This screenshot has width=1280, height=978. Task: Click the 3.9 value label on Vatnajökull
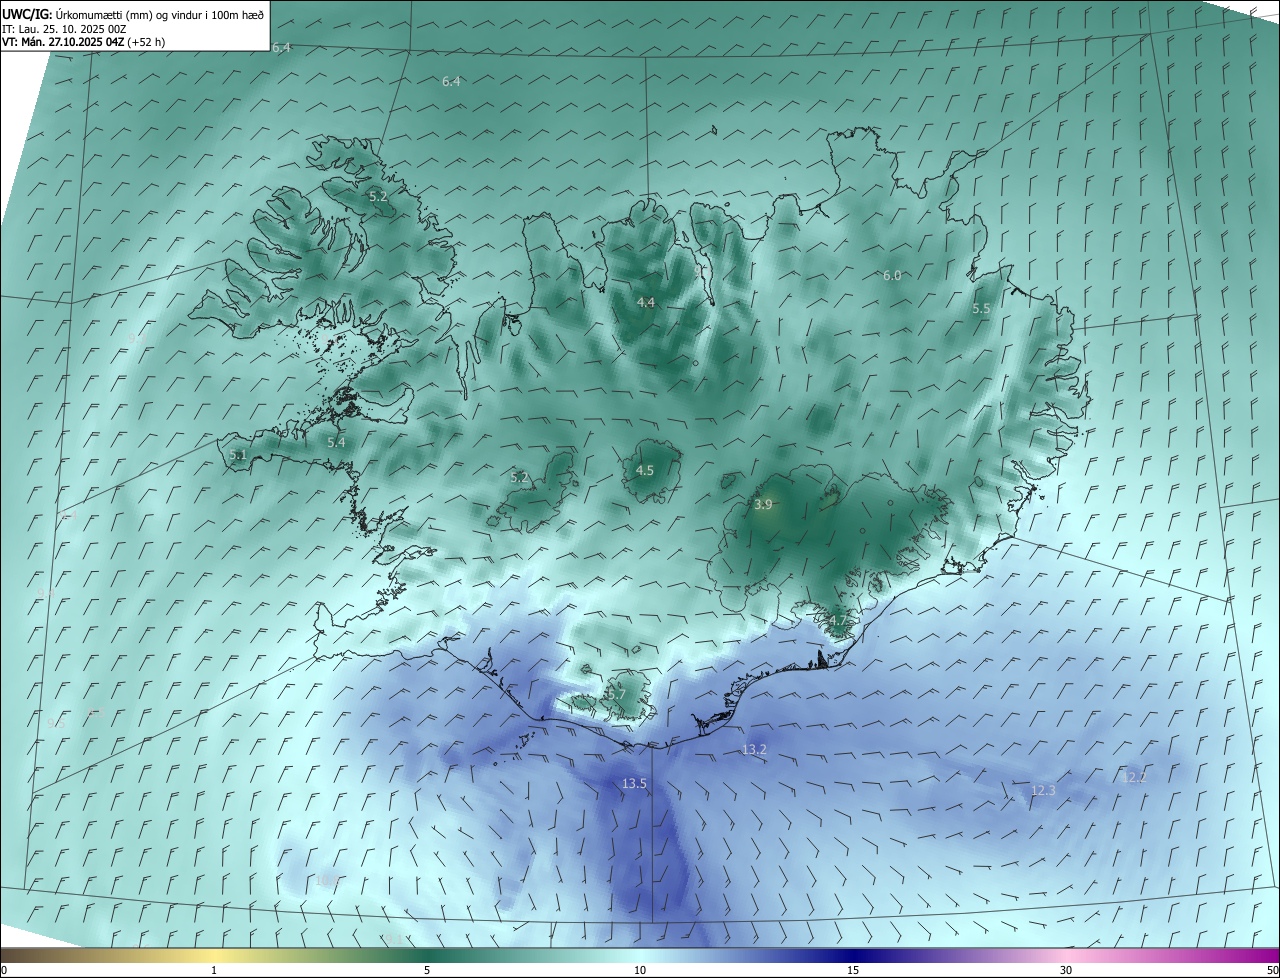(763, 505)
